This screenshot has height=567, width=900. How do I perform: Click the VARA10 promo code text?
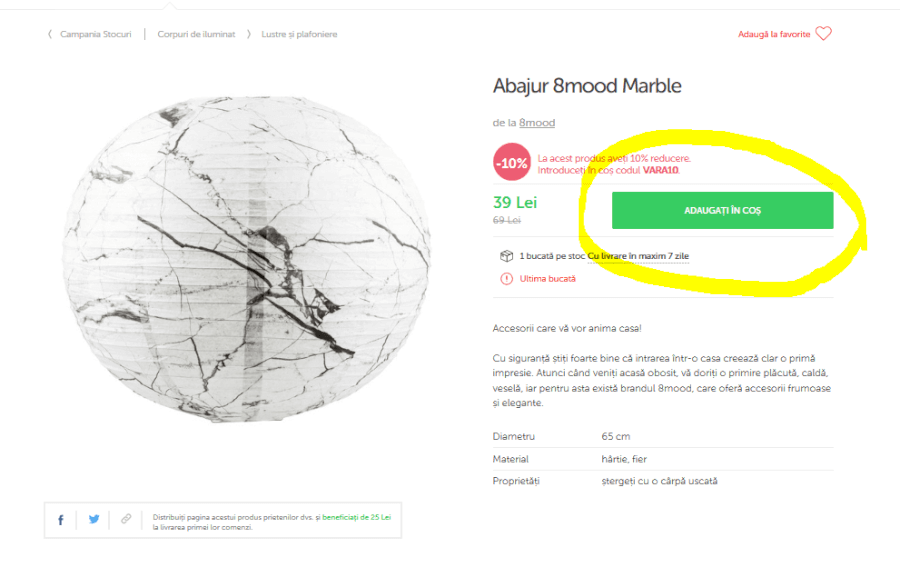[660, 170]
